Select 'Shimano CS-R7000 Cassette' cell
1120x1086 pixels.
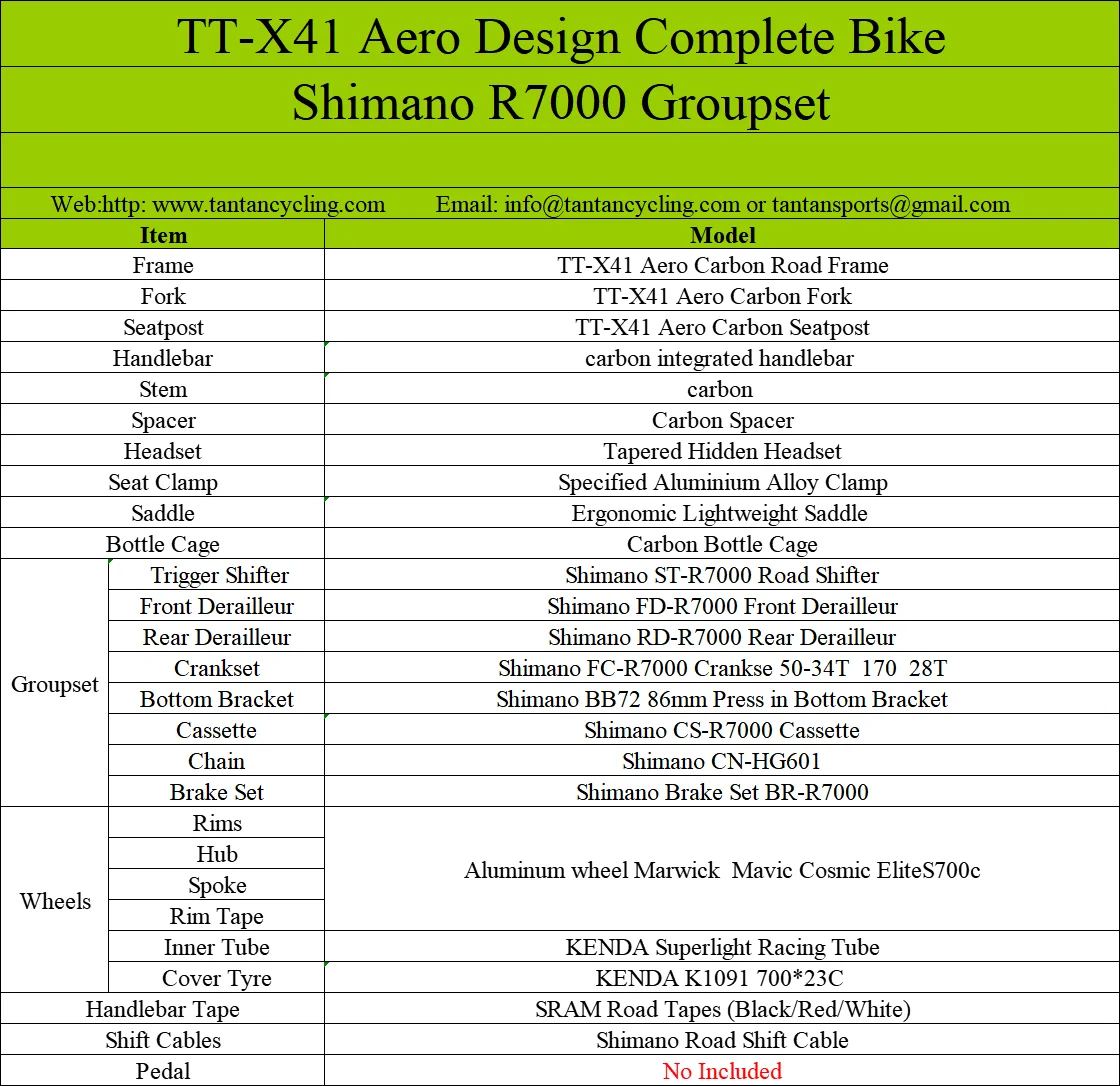[x=722, y=729]
